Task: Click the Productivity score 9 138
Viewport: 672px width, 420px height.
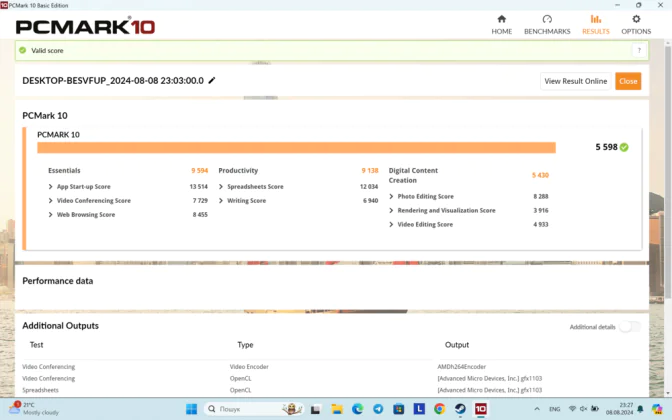Action: coord(369,171)
